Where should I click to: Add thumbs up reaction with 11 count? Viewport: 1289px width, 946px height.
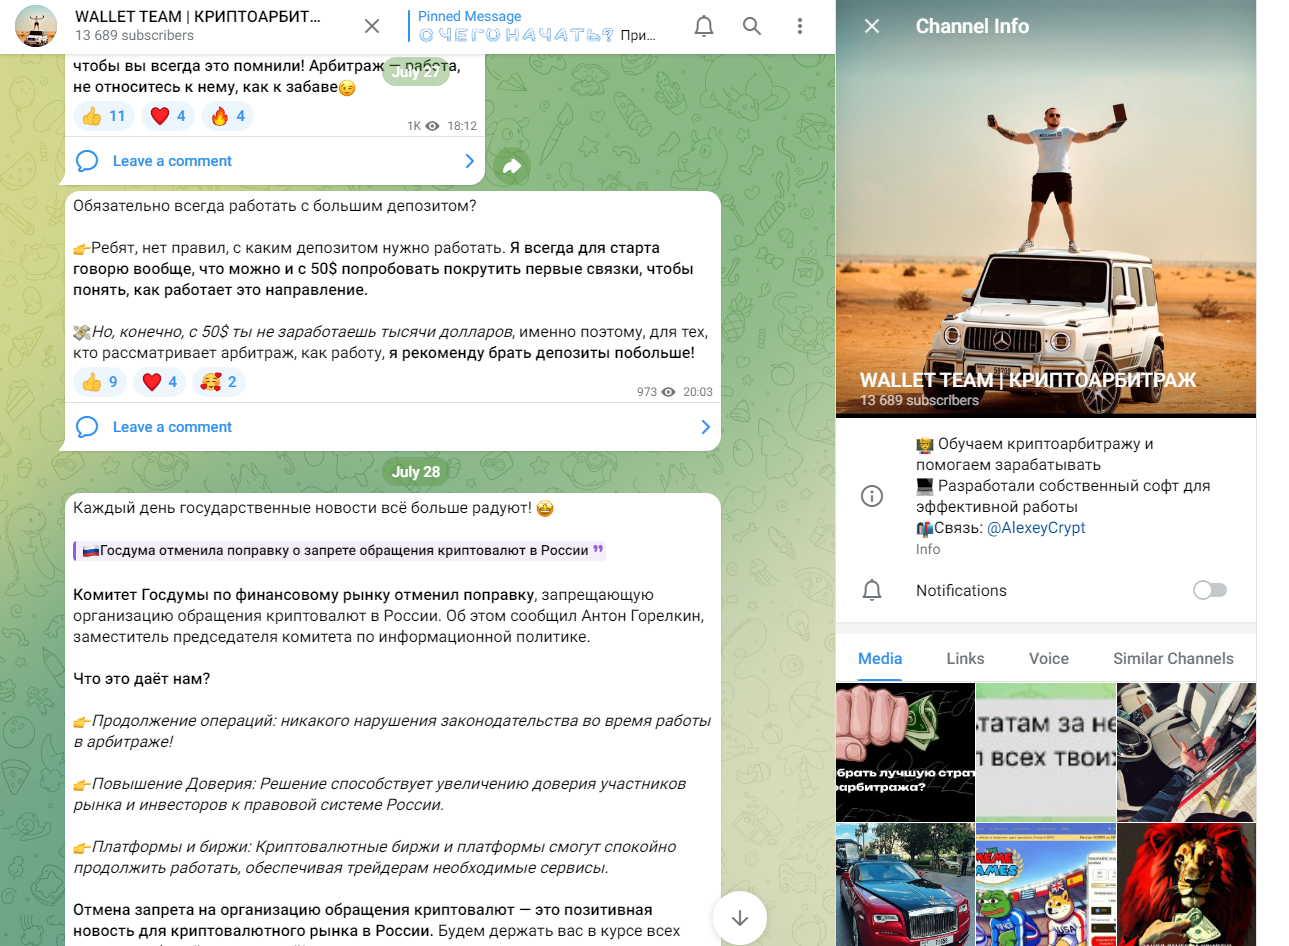[104, 116]
